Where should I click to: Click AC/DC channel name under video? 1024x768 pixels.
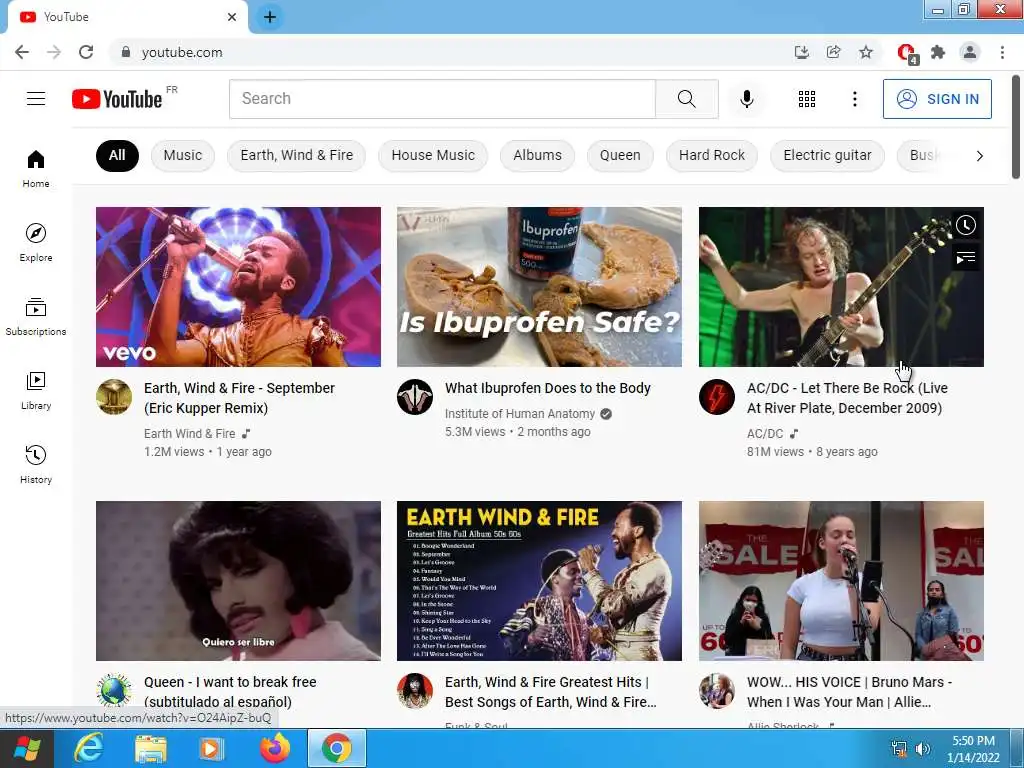[x=765, y=433]
